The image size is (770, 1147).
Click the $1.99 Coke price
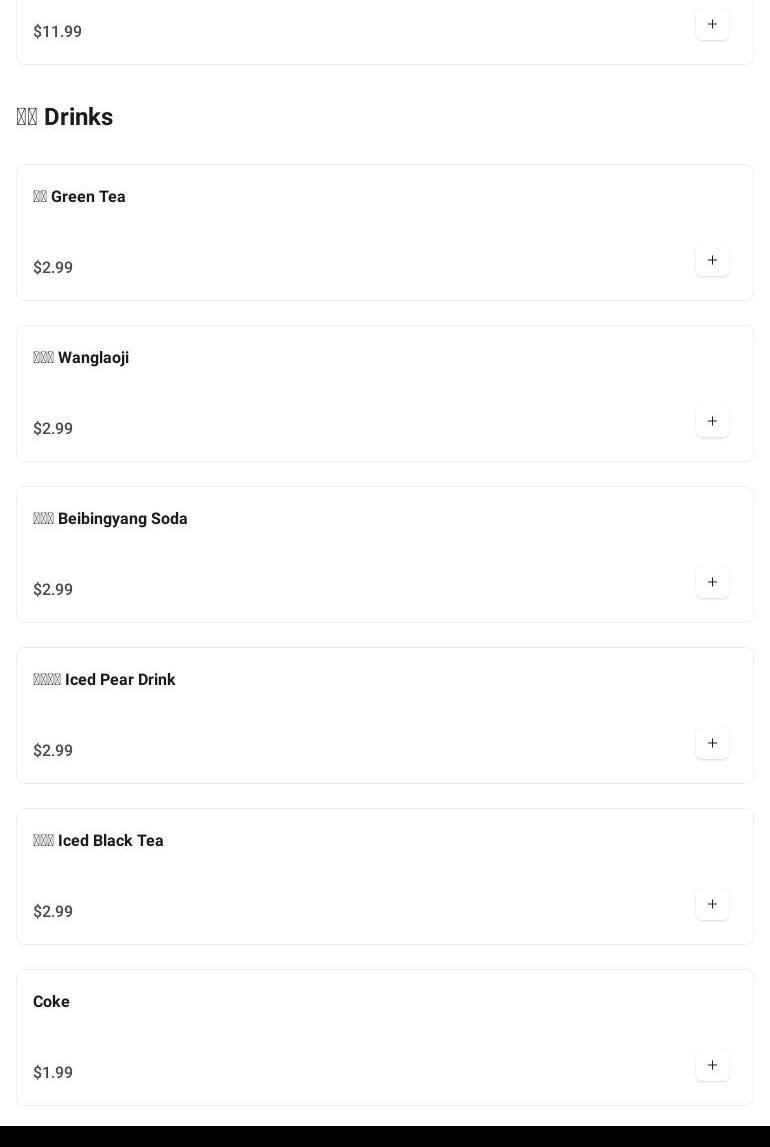click(x=53, y=1073)
